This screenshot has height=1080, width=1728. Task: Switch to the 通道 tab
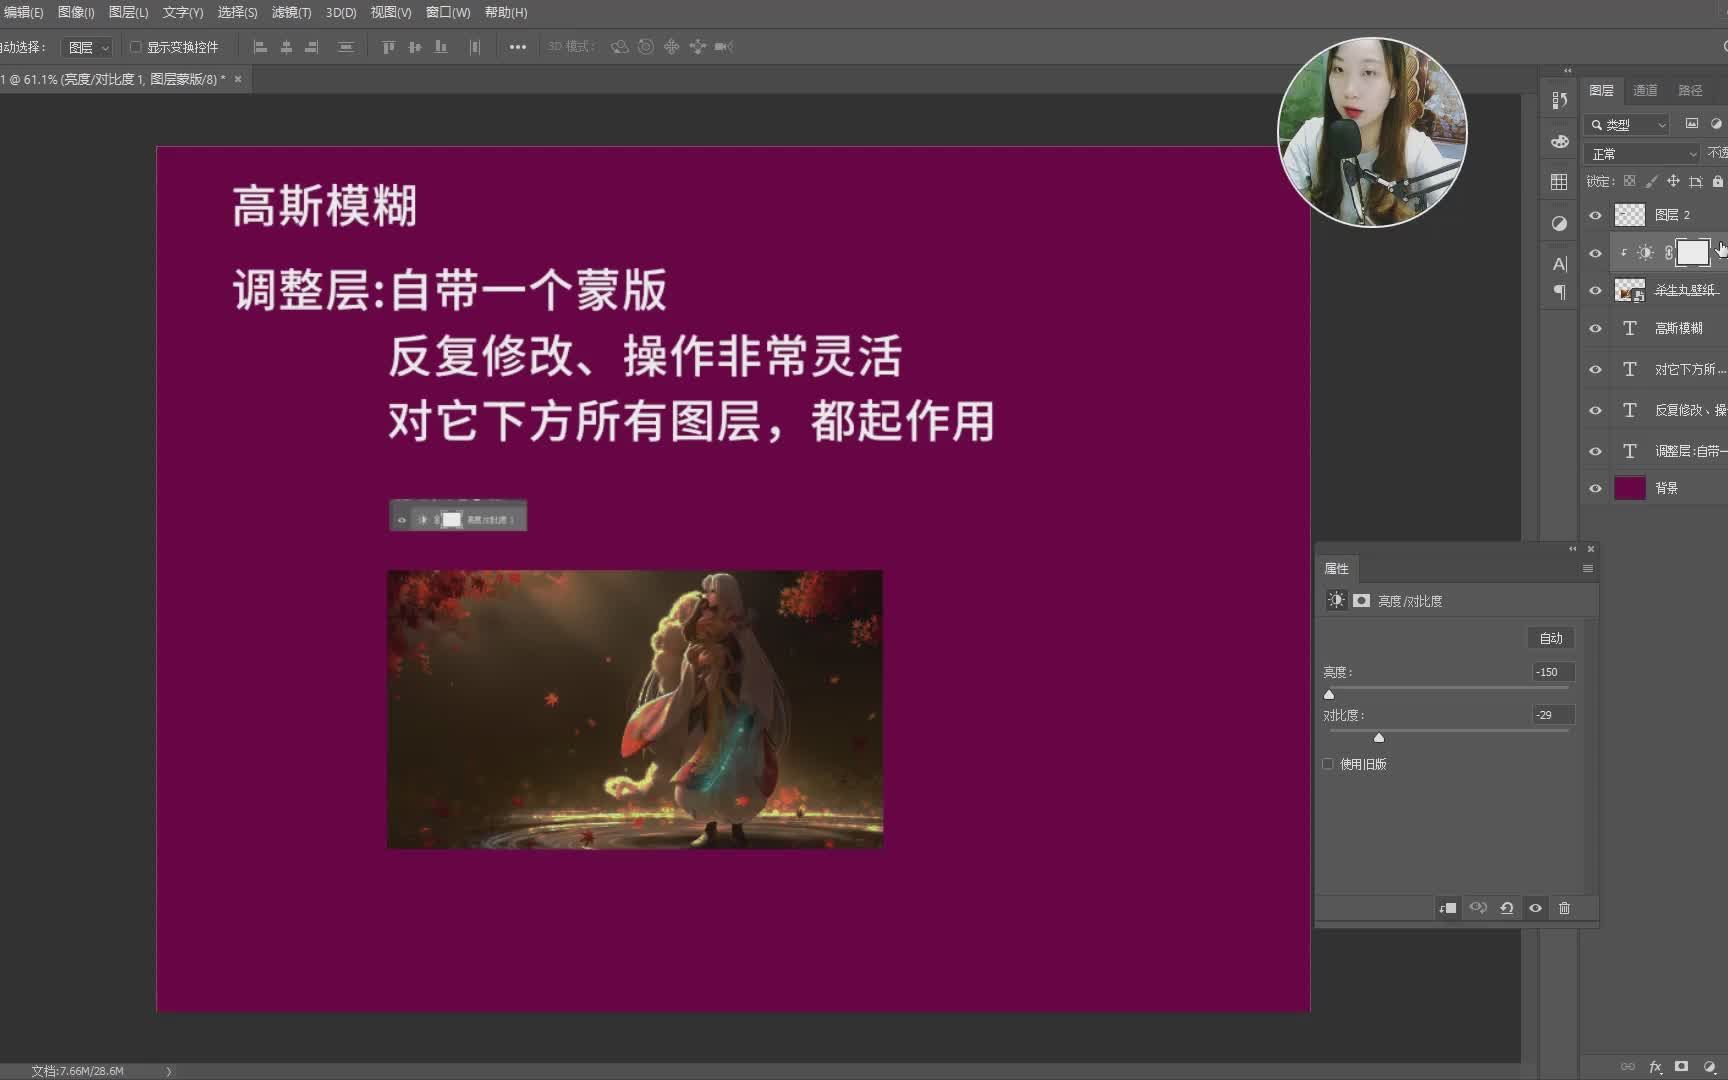click(x=1645, y=90)
